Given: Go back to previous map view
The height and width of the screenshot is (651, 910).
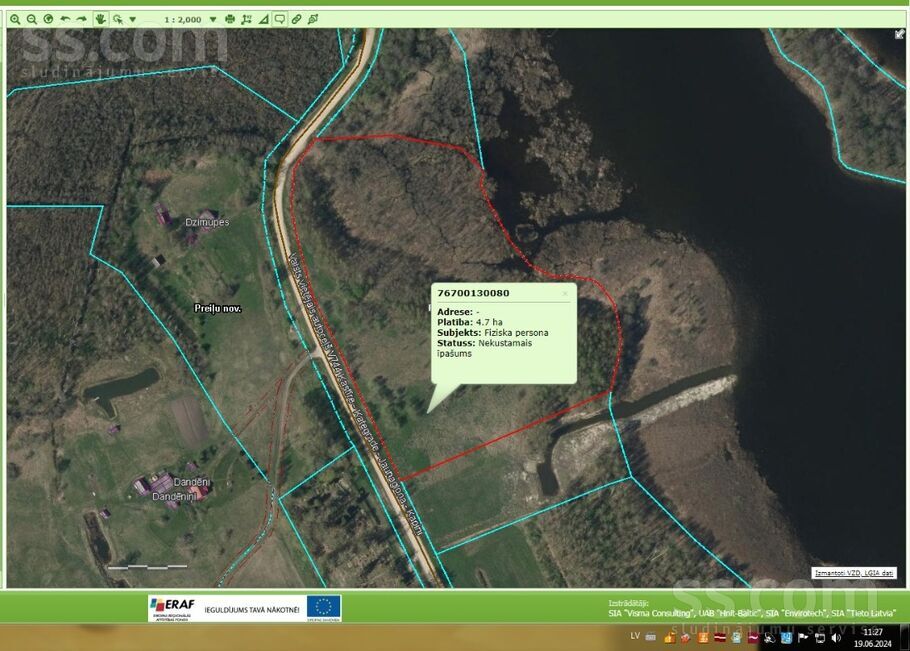Looking at the screenshot, I should point(65,19).
